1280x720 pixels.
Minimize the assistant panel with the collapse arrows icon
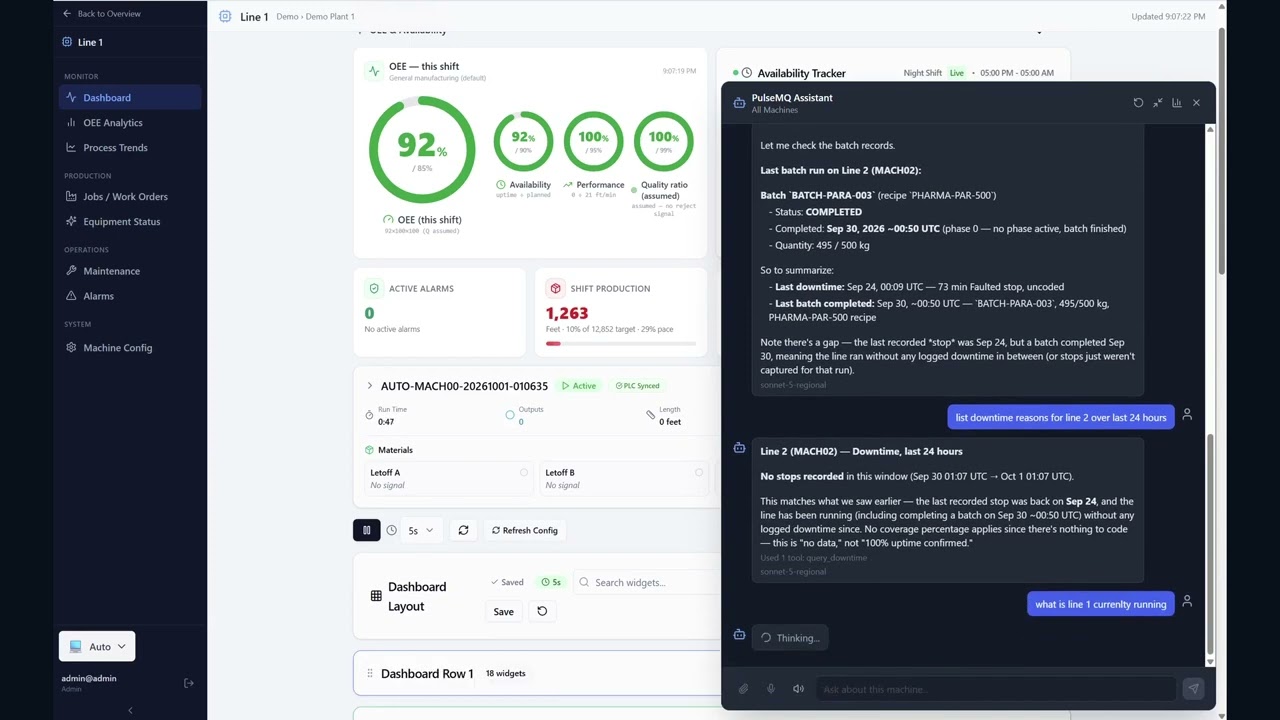(x=1157, y=103)
